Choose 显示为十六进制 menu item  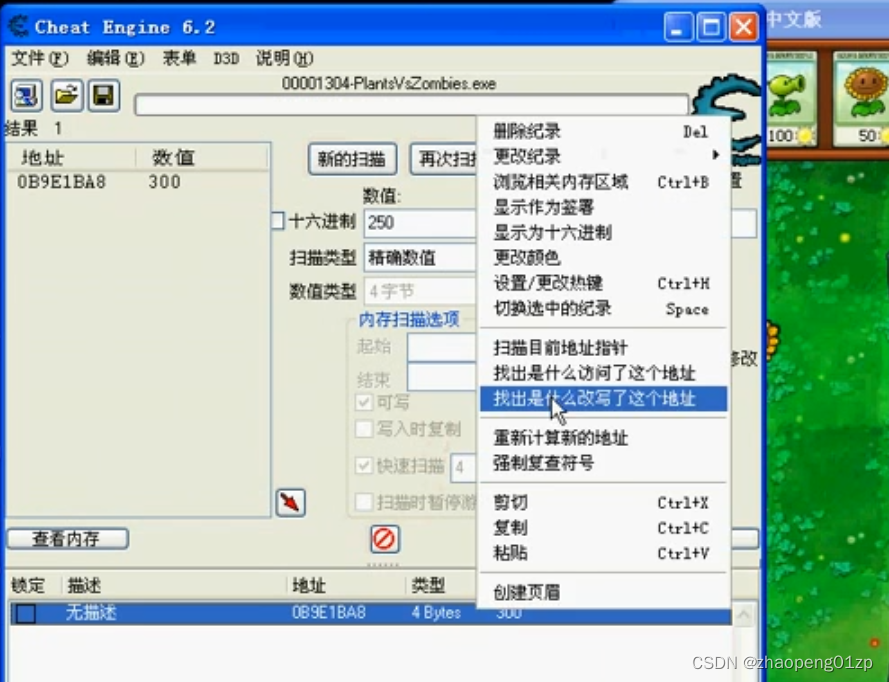coord(603,232)
